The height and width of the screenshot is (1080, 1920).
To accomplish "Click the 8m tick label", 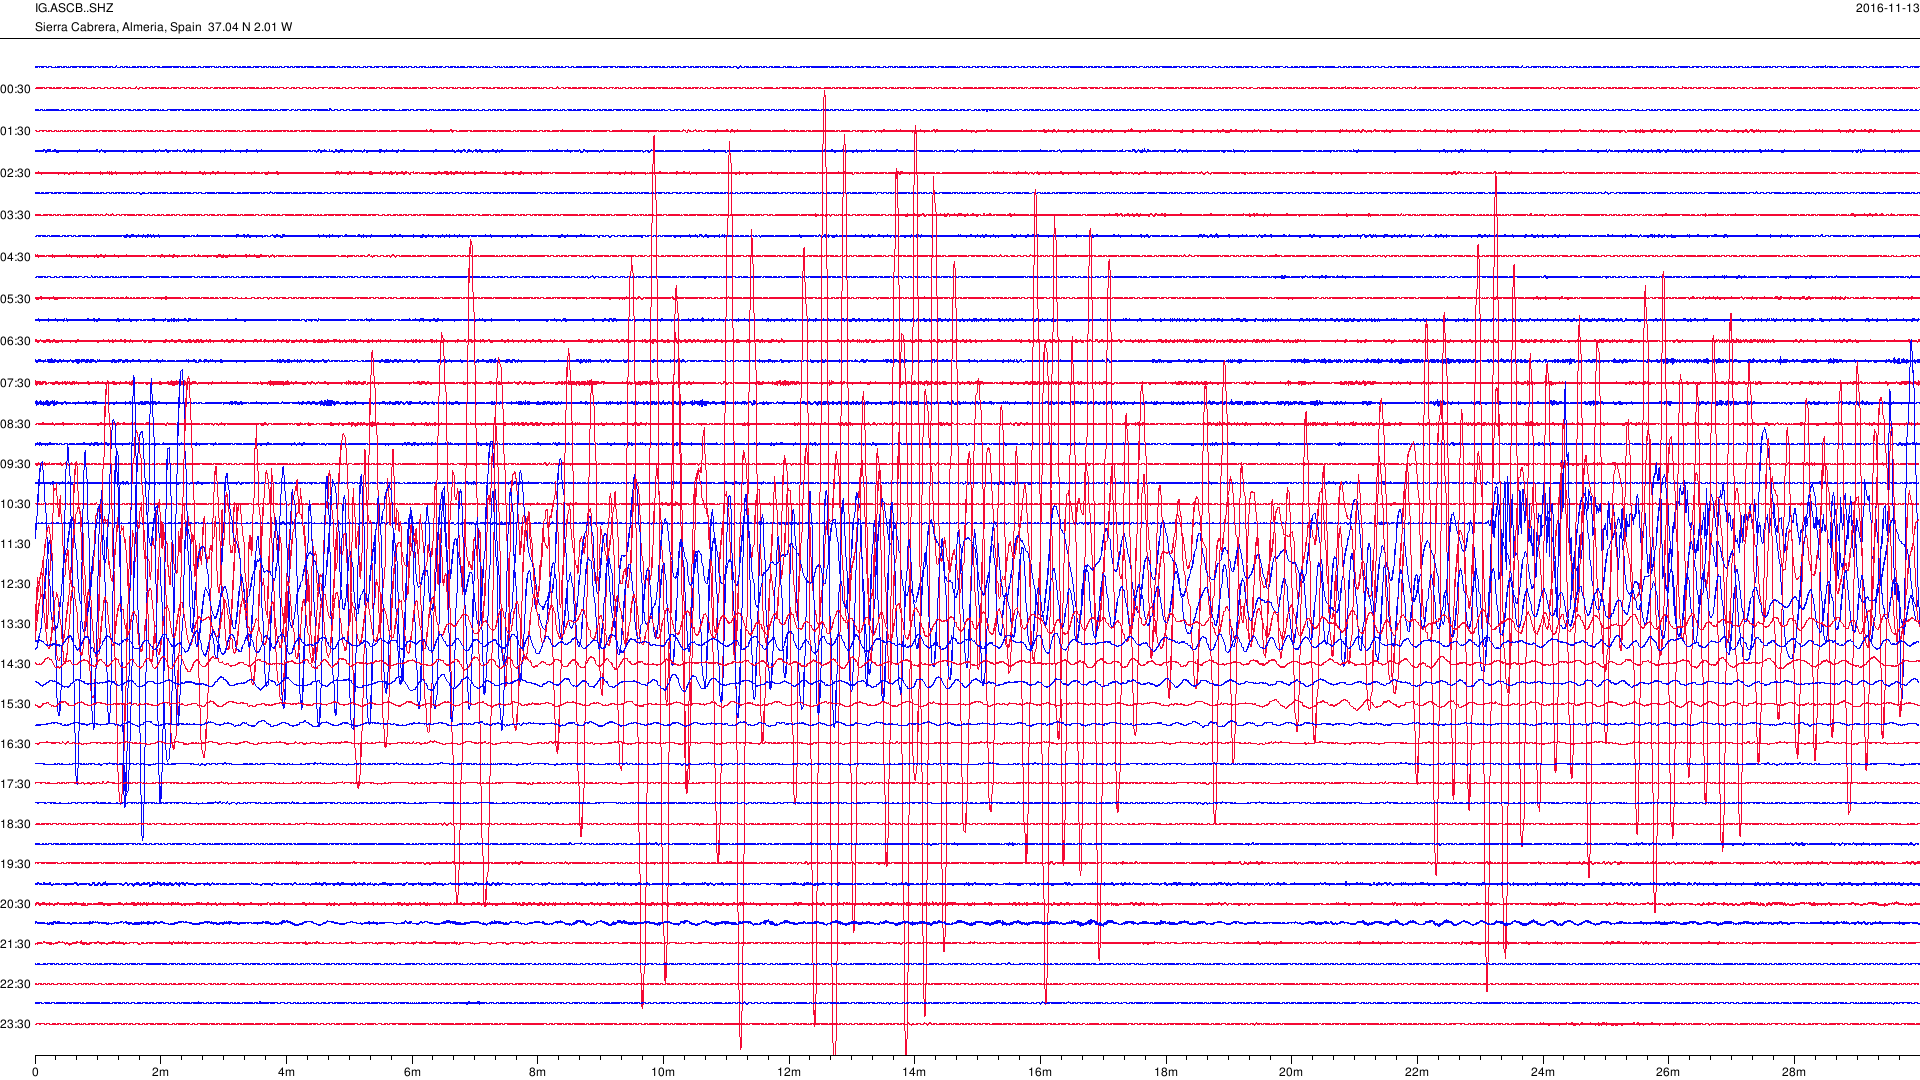I will pos(537,1072).
